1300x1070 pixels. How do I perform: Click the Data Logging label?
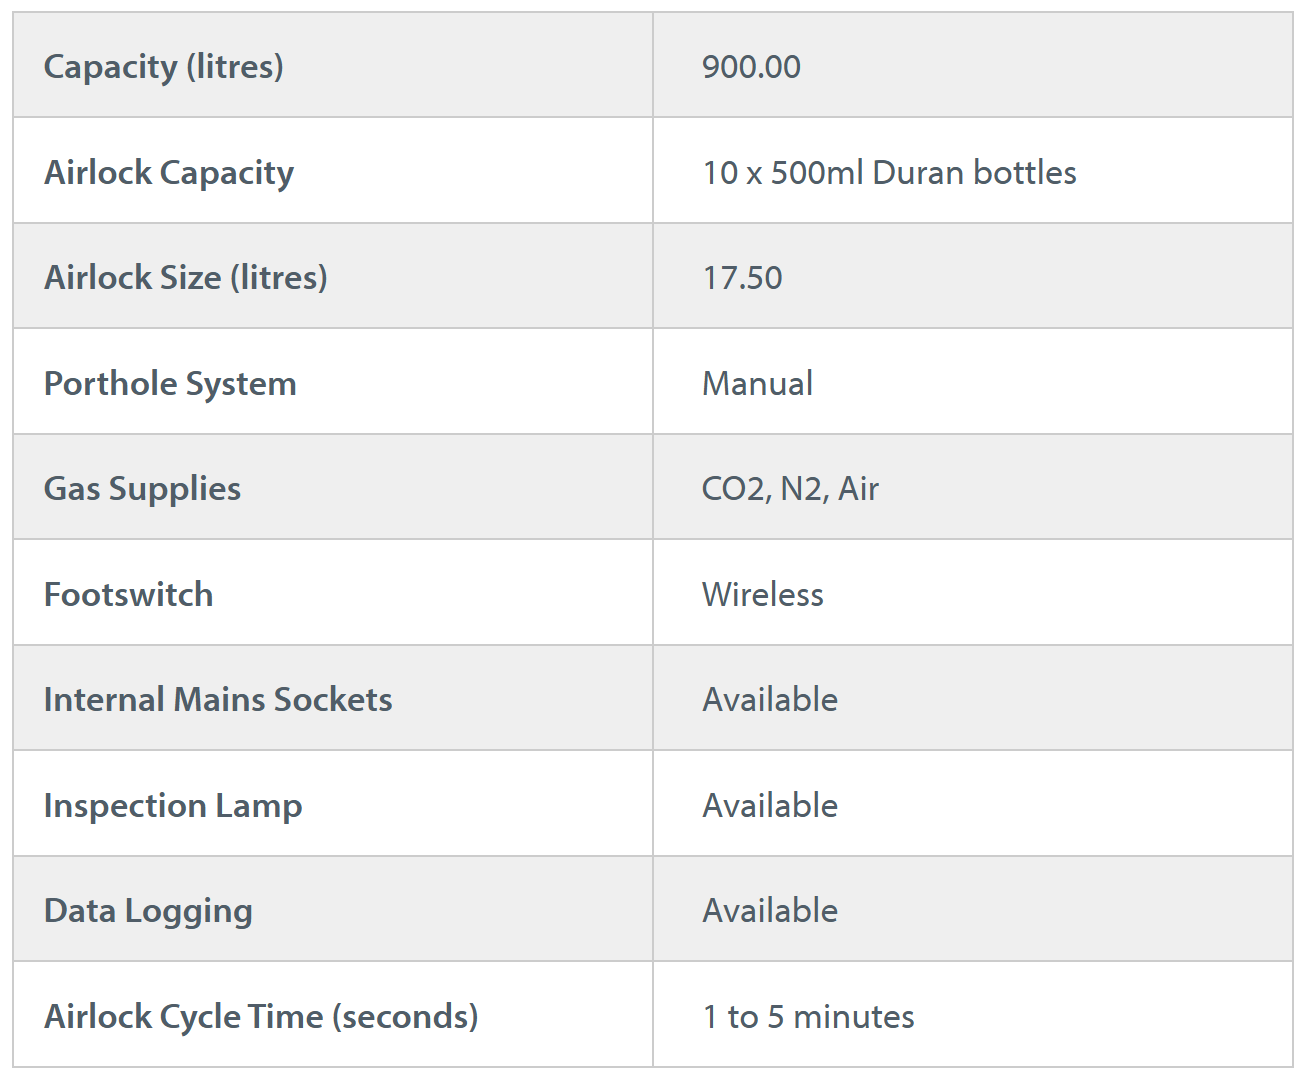pos(148,911)
